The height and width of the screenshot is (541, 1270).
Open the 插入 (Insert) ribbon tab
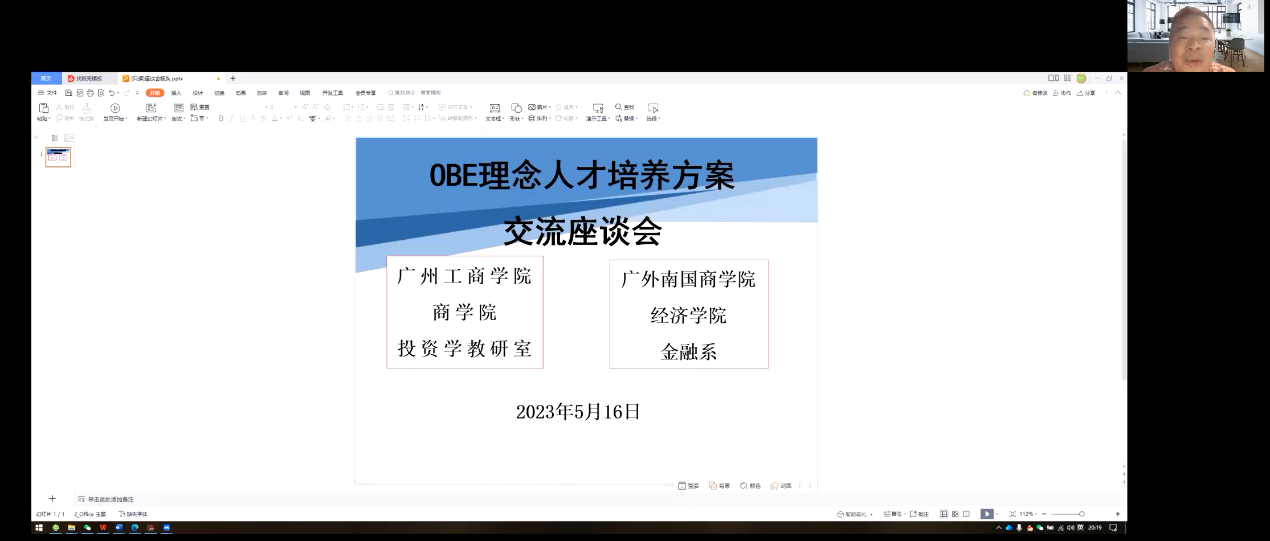coord(176,93)
